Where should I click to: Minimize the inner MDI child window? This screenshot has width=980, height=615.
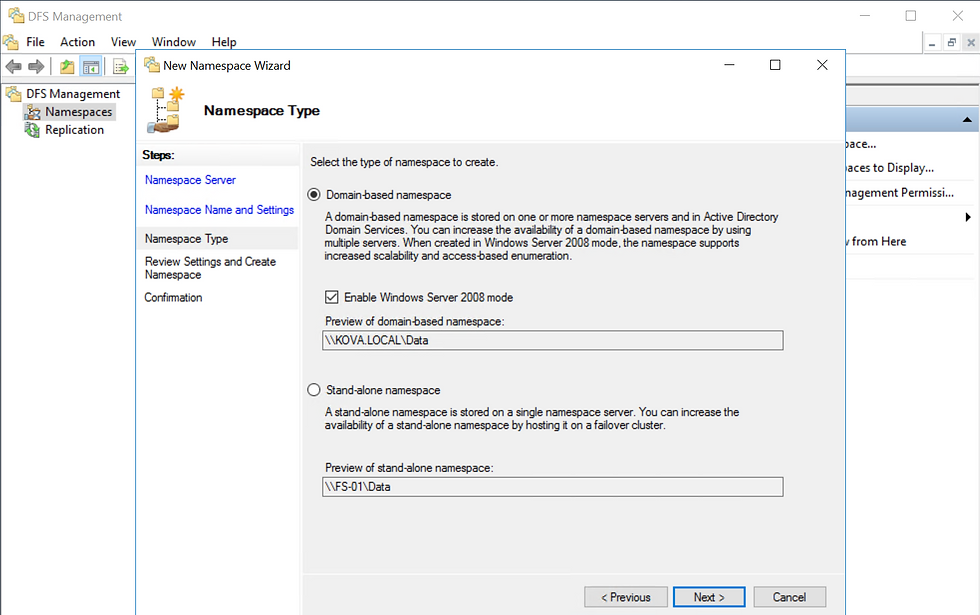pyautogui.click(x=932, y=43)
